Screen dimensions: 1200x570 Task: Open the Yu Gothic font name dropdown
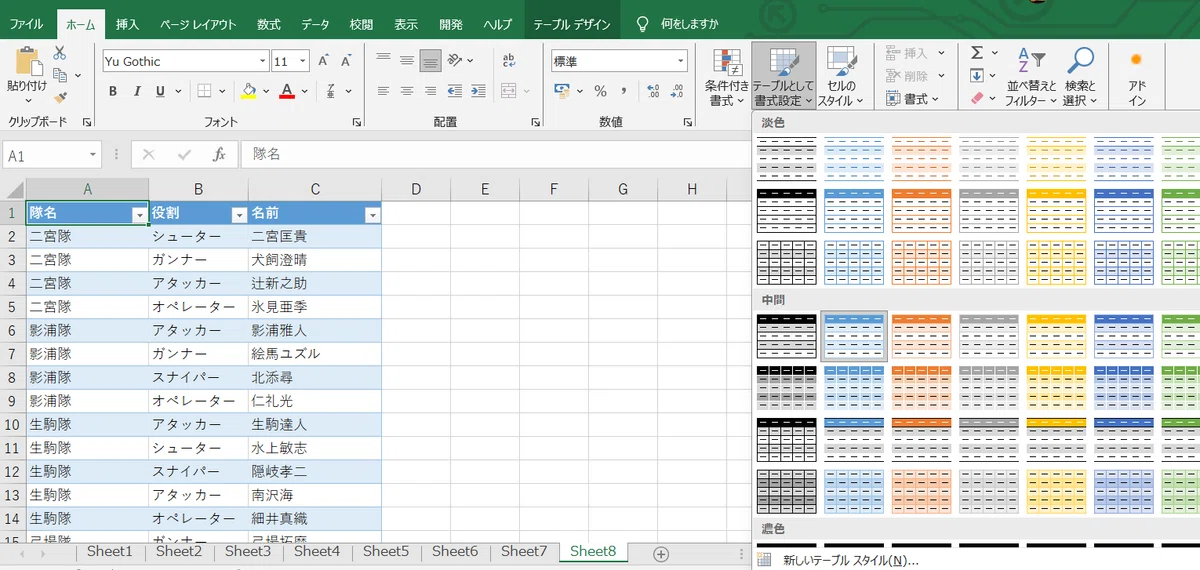[x=262, y=61]
